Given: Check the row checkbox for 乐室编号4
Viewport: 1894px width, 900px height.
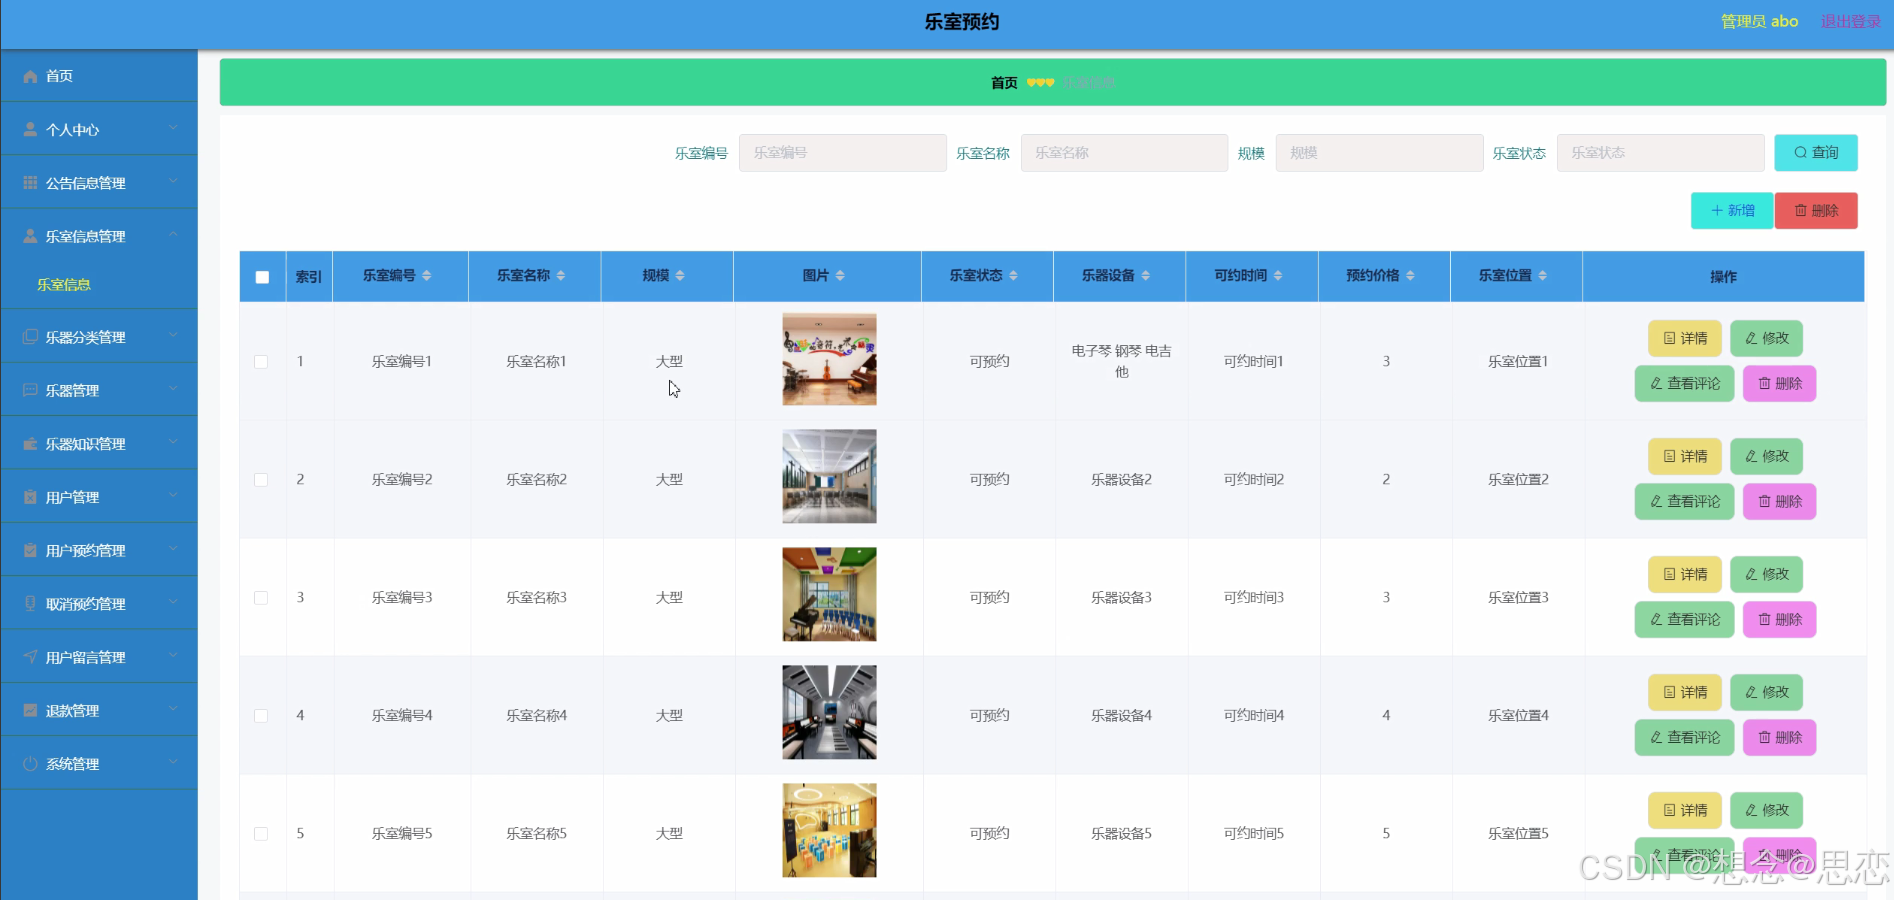Looking at the screenshot, I should click(261, 716).
